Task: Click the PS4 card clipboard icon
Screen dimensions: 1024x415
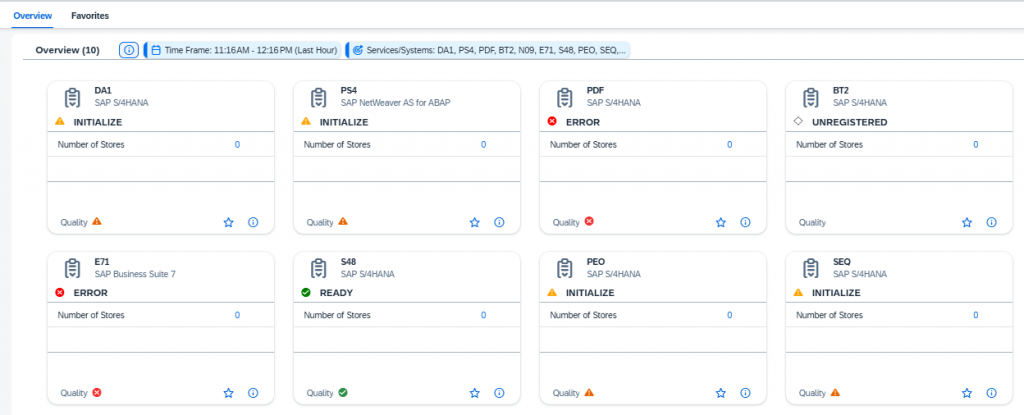Action: point(319,97)
